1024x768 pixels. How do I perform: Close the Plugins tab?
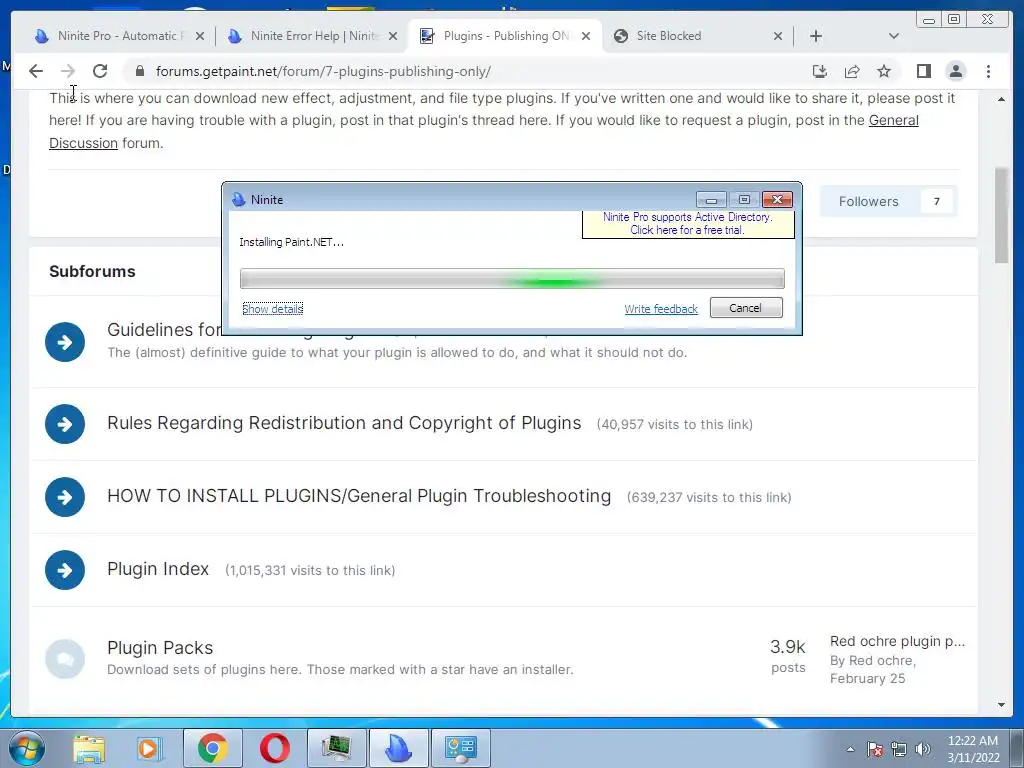coord(586,36)
